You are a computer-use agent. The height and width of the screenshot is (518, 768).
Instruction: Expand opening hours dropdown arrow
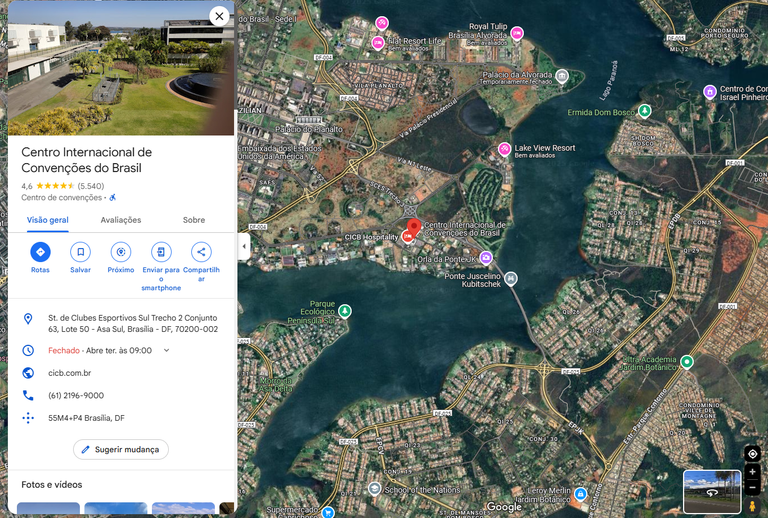point(167,350)
